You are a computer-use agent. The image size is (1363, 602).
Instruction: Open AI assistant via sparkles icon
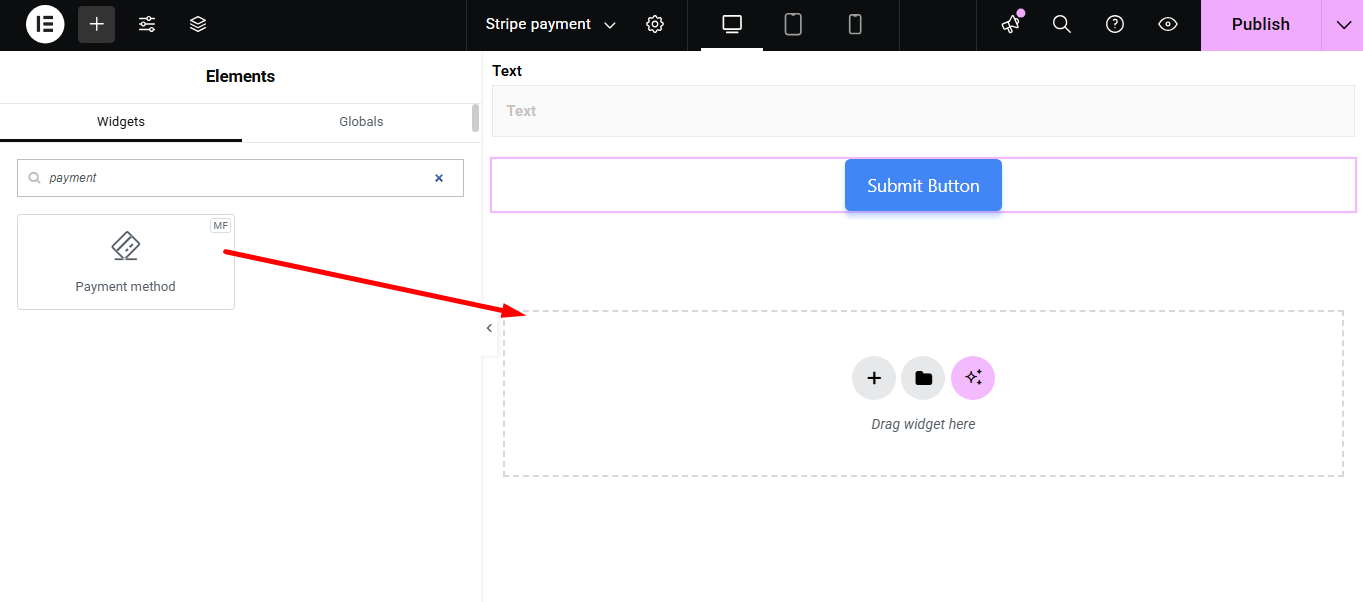pos(972,377)
